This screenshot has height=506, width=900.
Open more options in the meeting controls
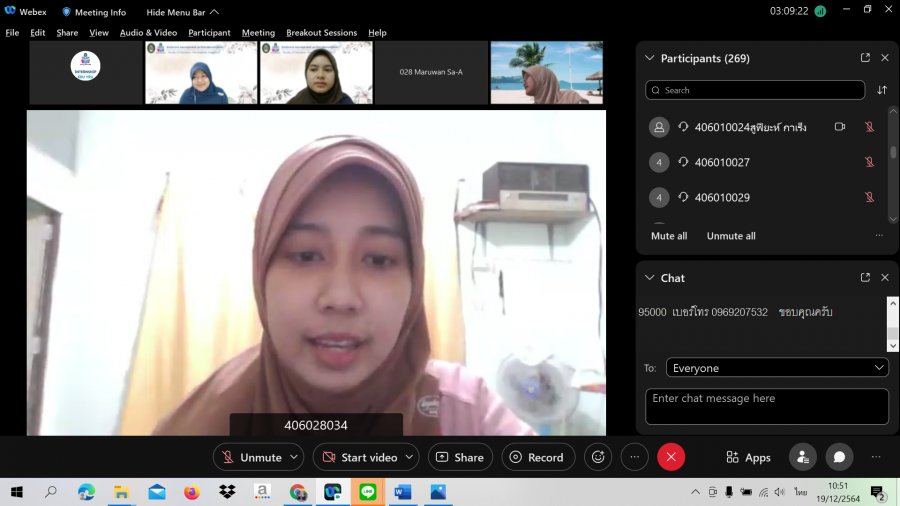[635, 457]
